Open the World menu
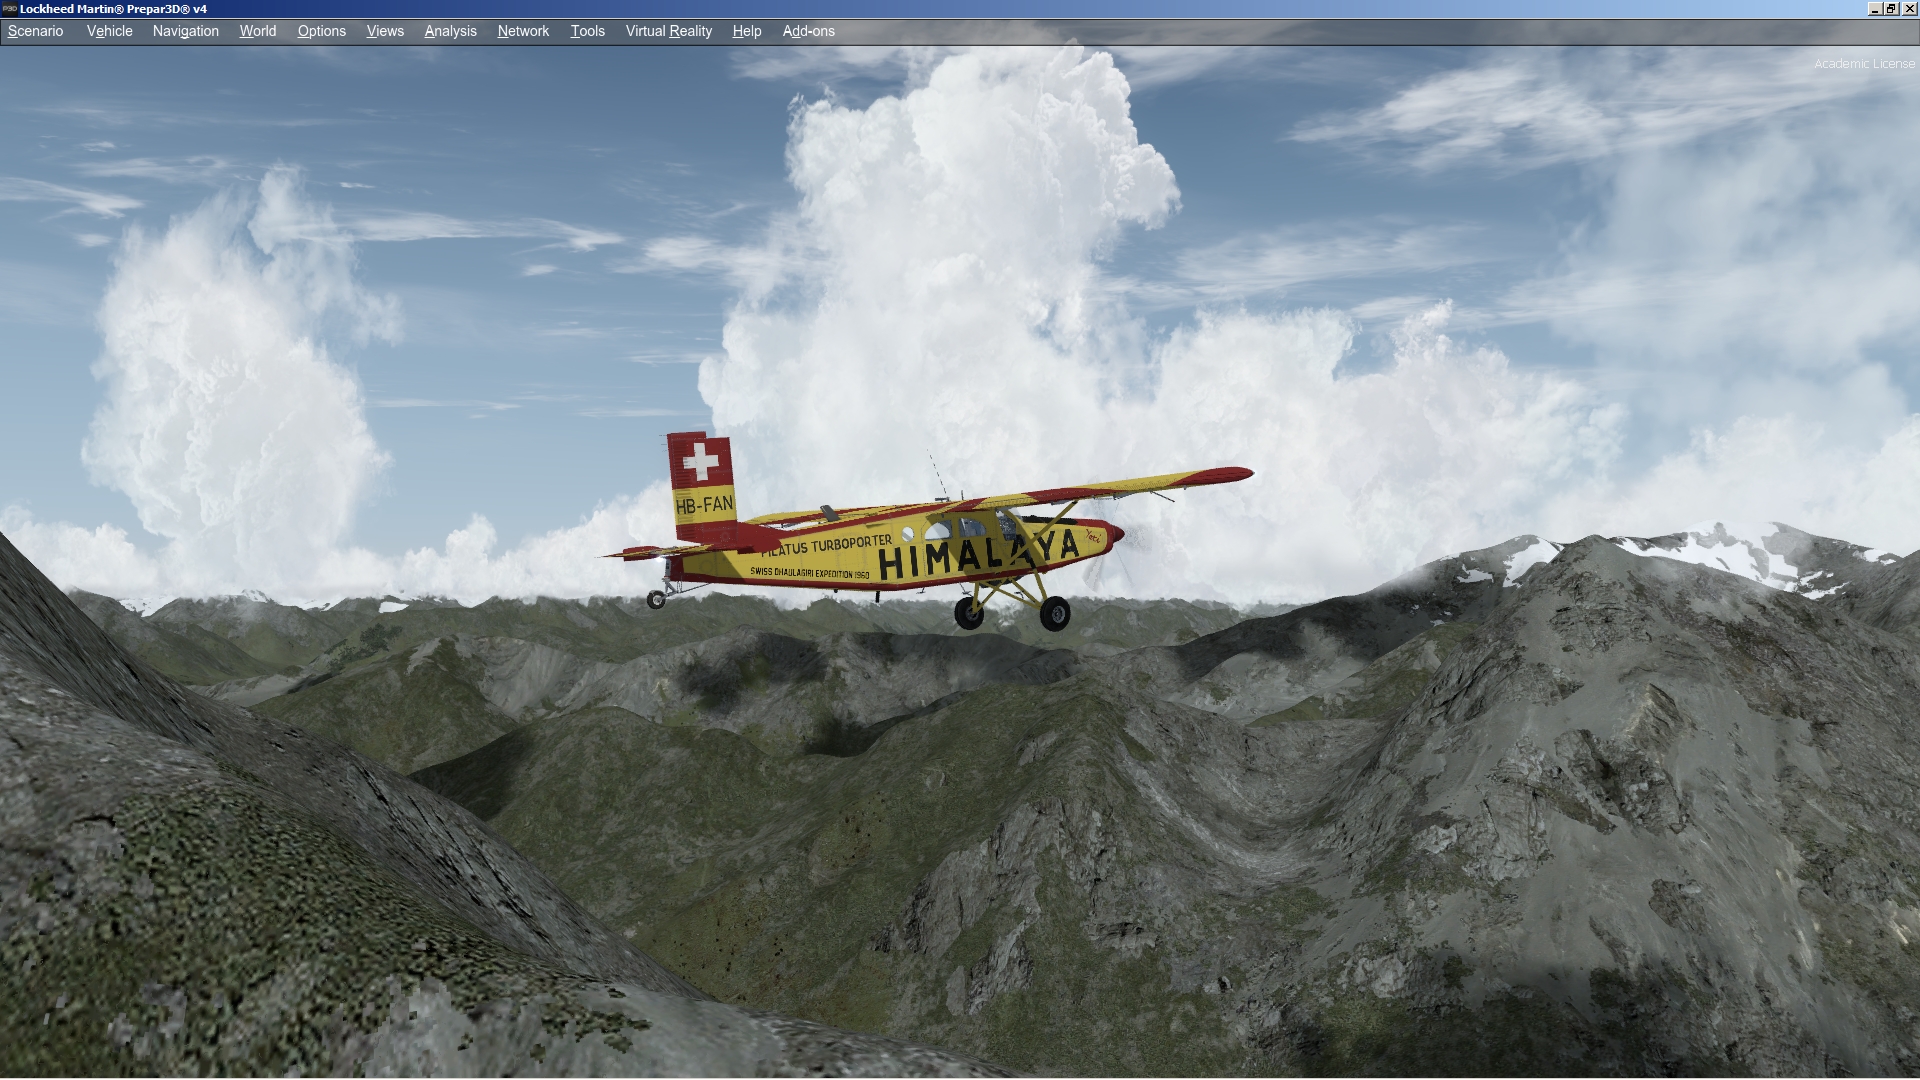This screenshot has height=1080, width=1920. tap(257, 31)
